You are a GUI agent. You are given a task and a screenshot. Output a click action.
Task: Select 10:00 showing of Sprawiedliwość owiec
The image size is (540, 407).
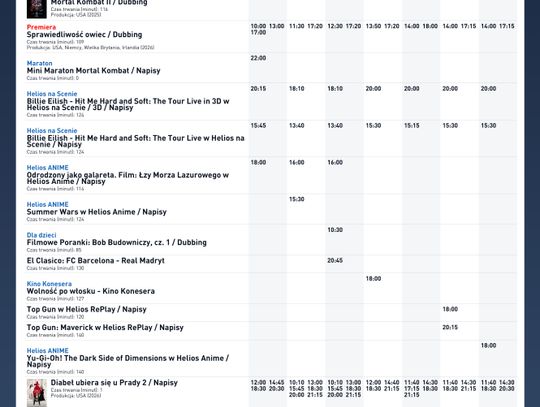pos(258,26)
